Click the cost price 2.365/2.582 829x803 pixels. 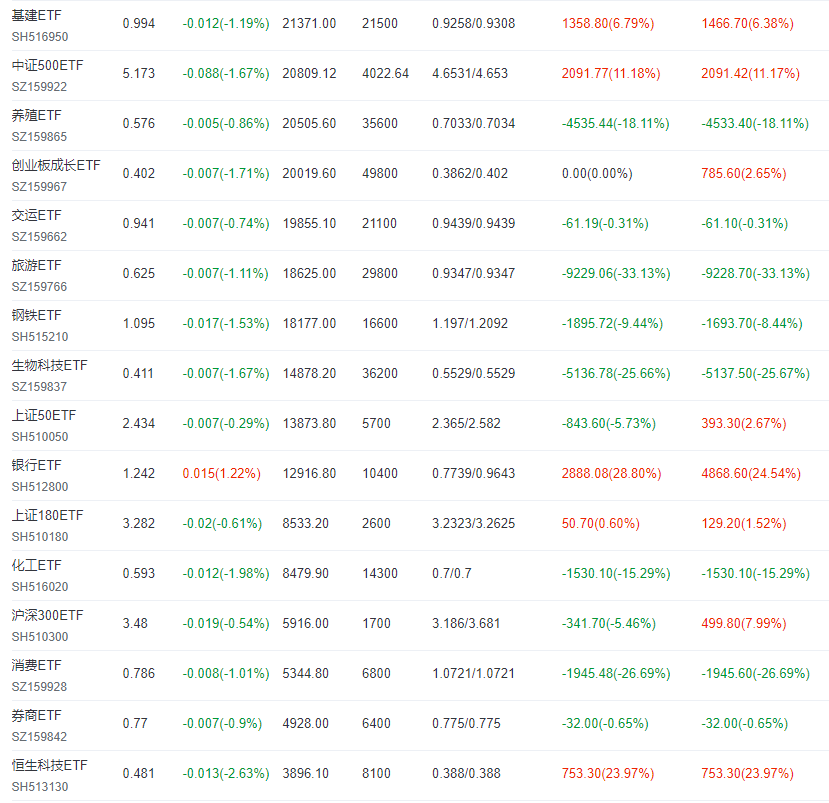click(x=466, y=423)
